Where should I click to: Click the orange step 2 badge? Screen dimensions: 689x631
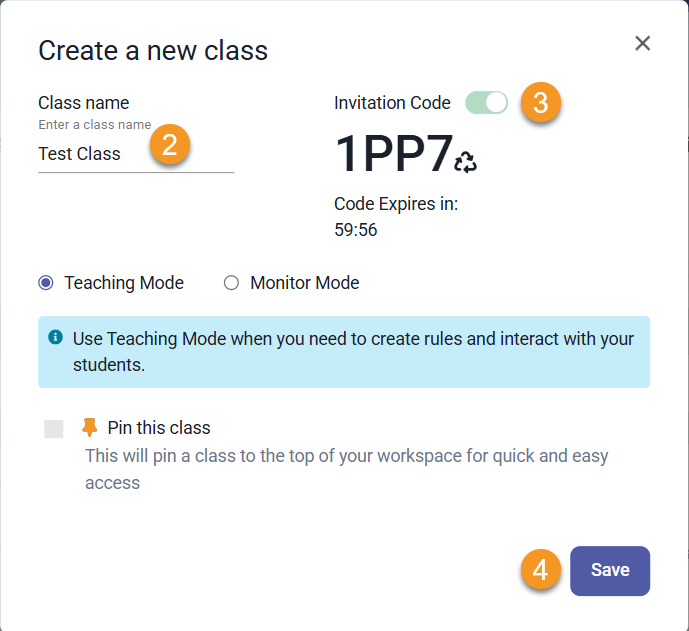point(169,146)
